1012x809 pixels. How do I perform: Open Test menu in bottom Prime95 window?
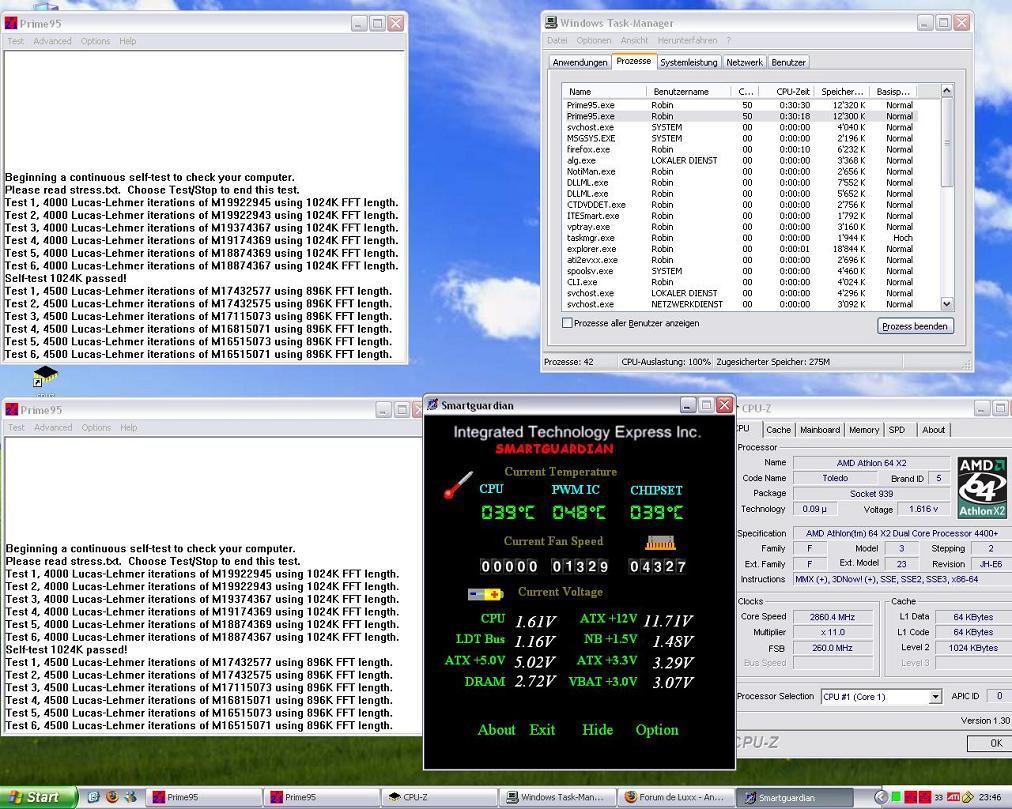tap(16, 427)
